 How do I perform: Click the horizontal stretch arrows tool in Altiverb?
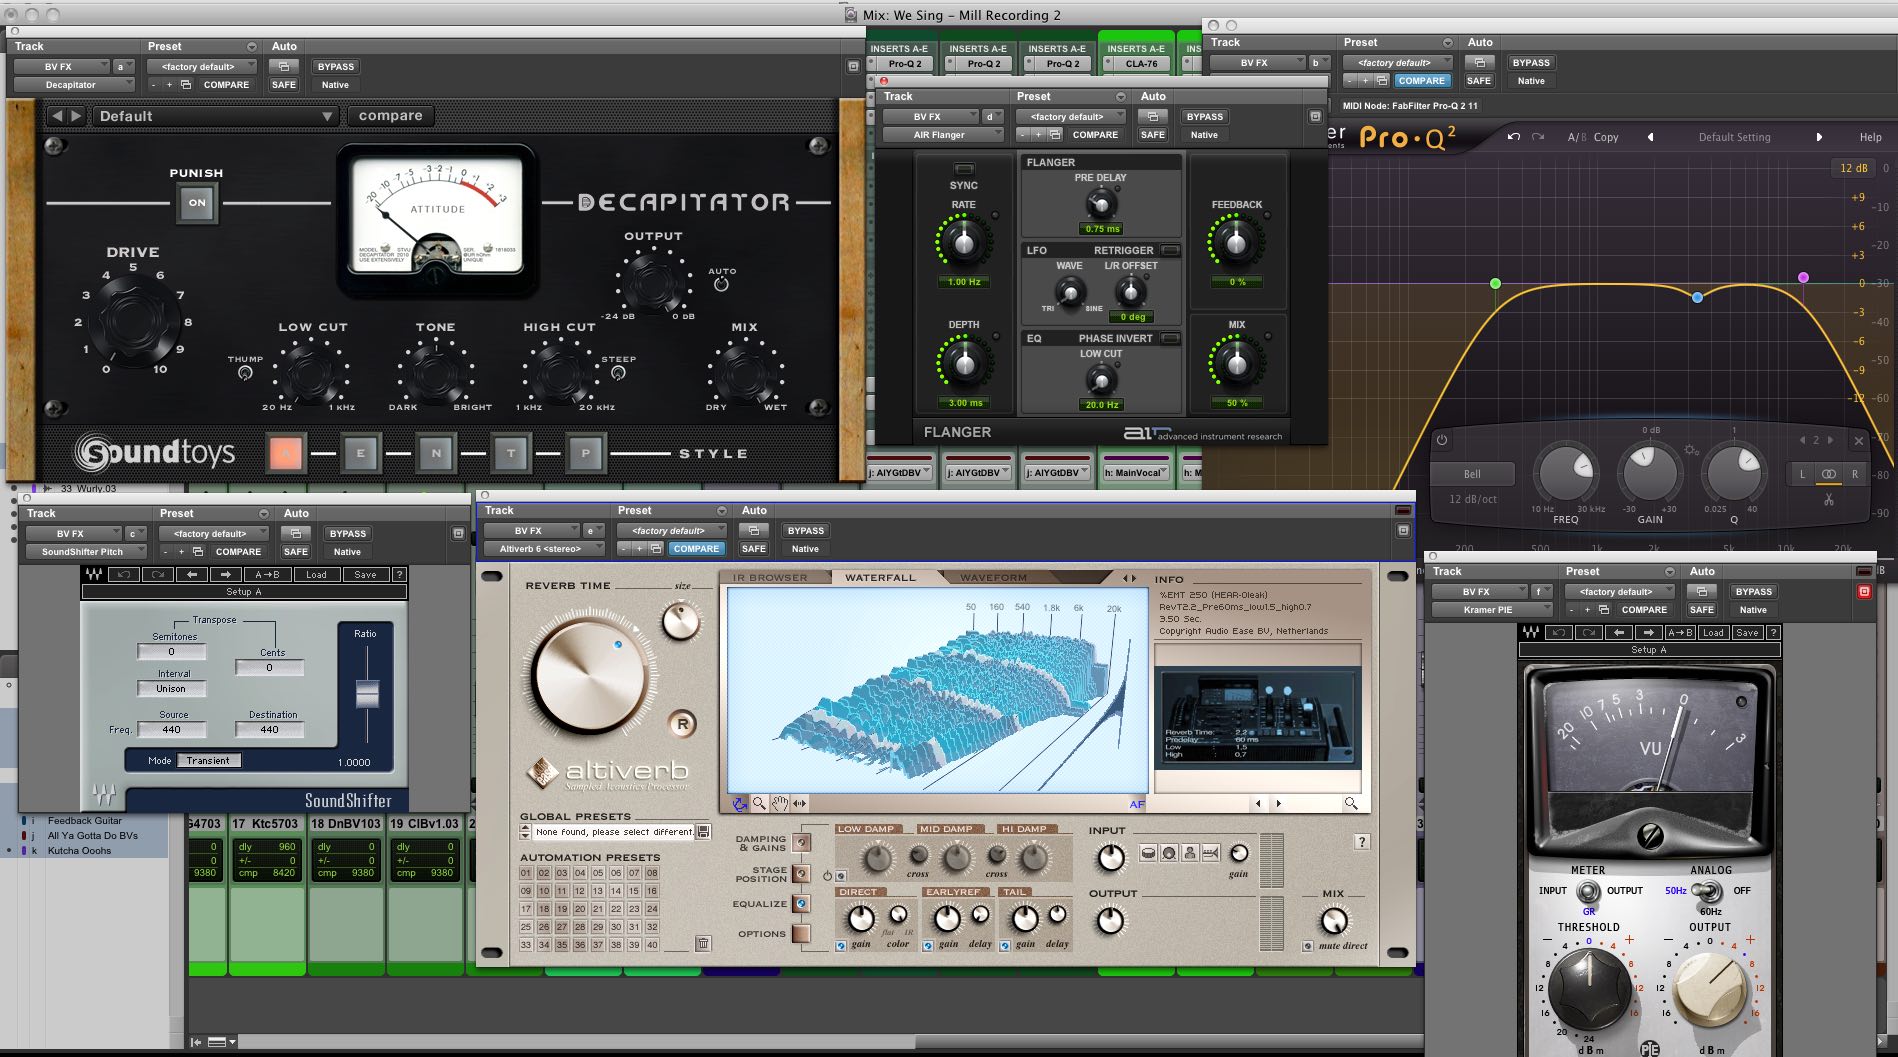(x=800, y=803)
